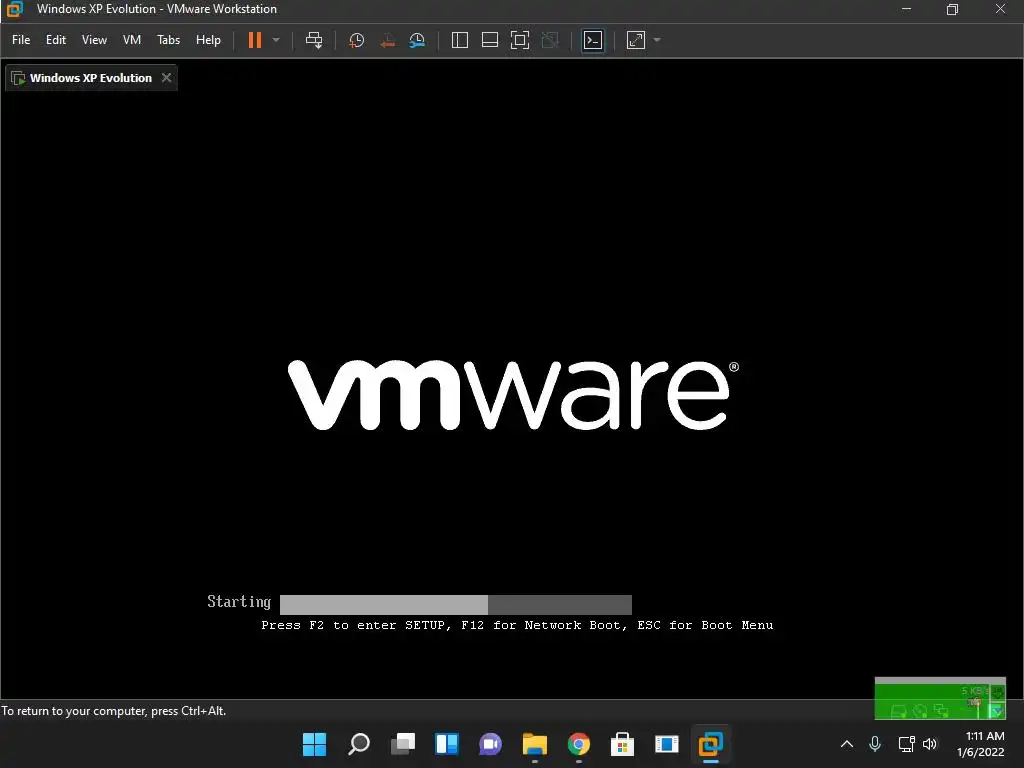This screenshot has width=1024, height=768.
Task: Open the clock showing 1:11 AM
Action: click(x=980, y=744)
